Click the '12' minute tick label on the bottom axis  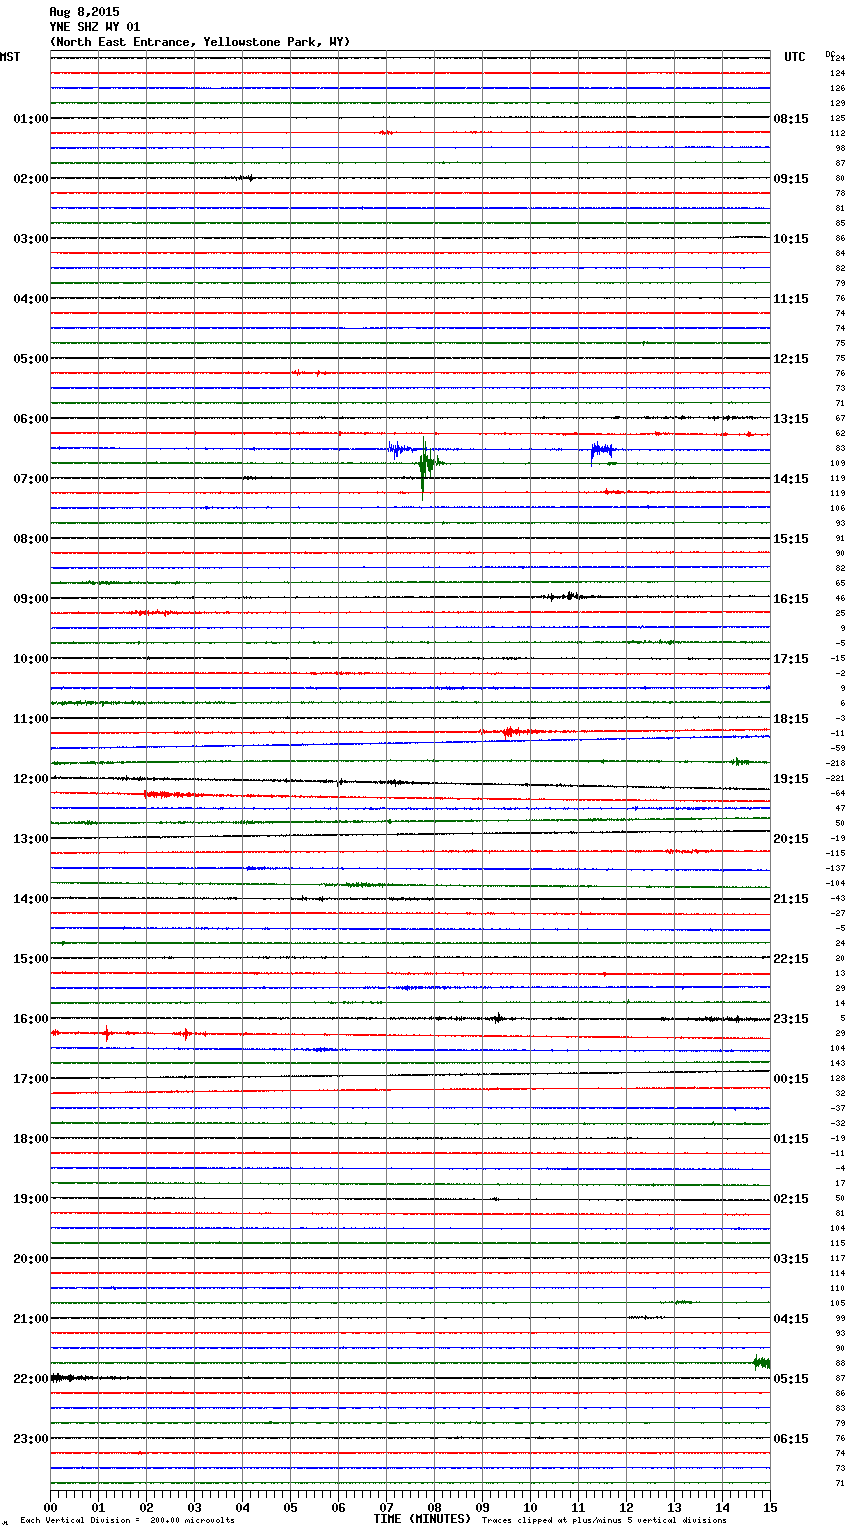(x=626, y=1507)
